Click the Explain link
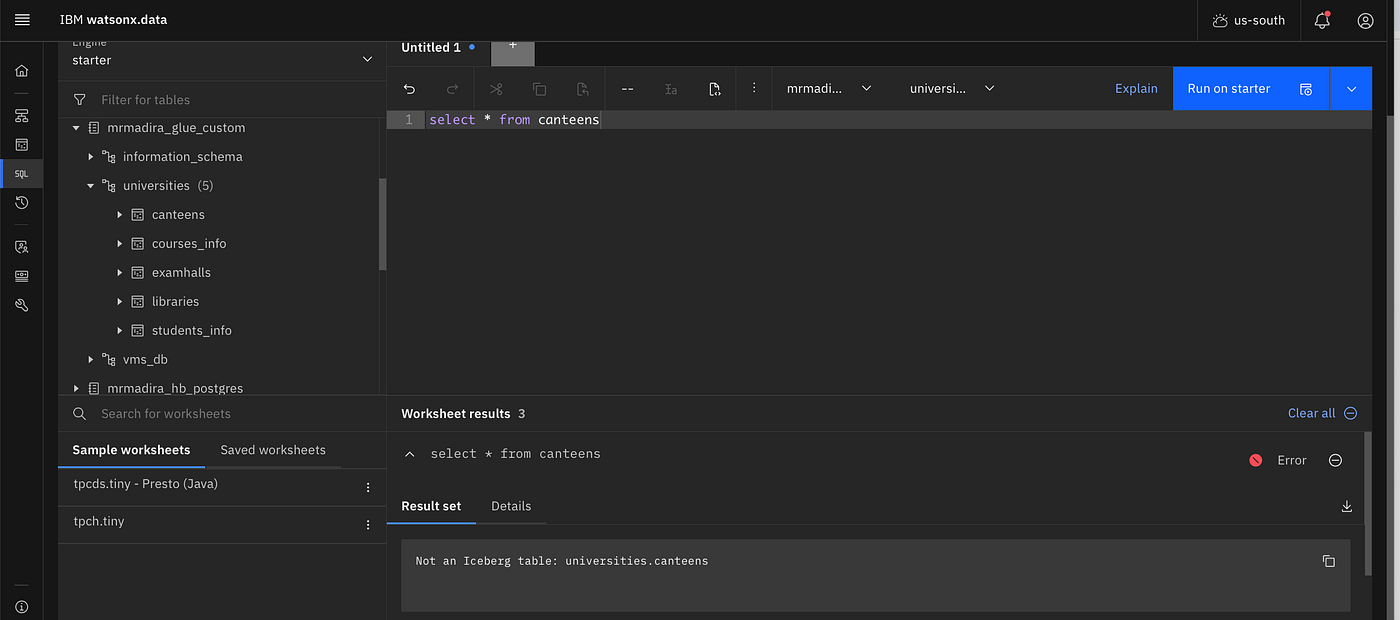1400x620 pixels. (x=1136, y=89)
